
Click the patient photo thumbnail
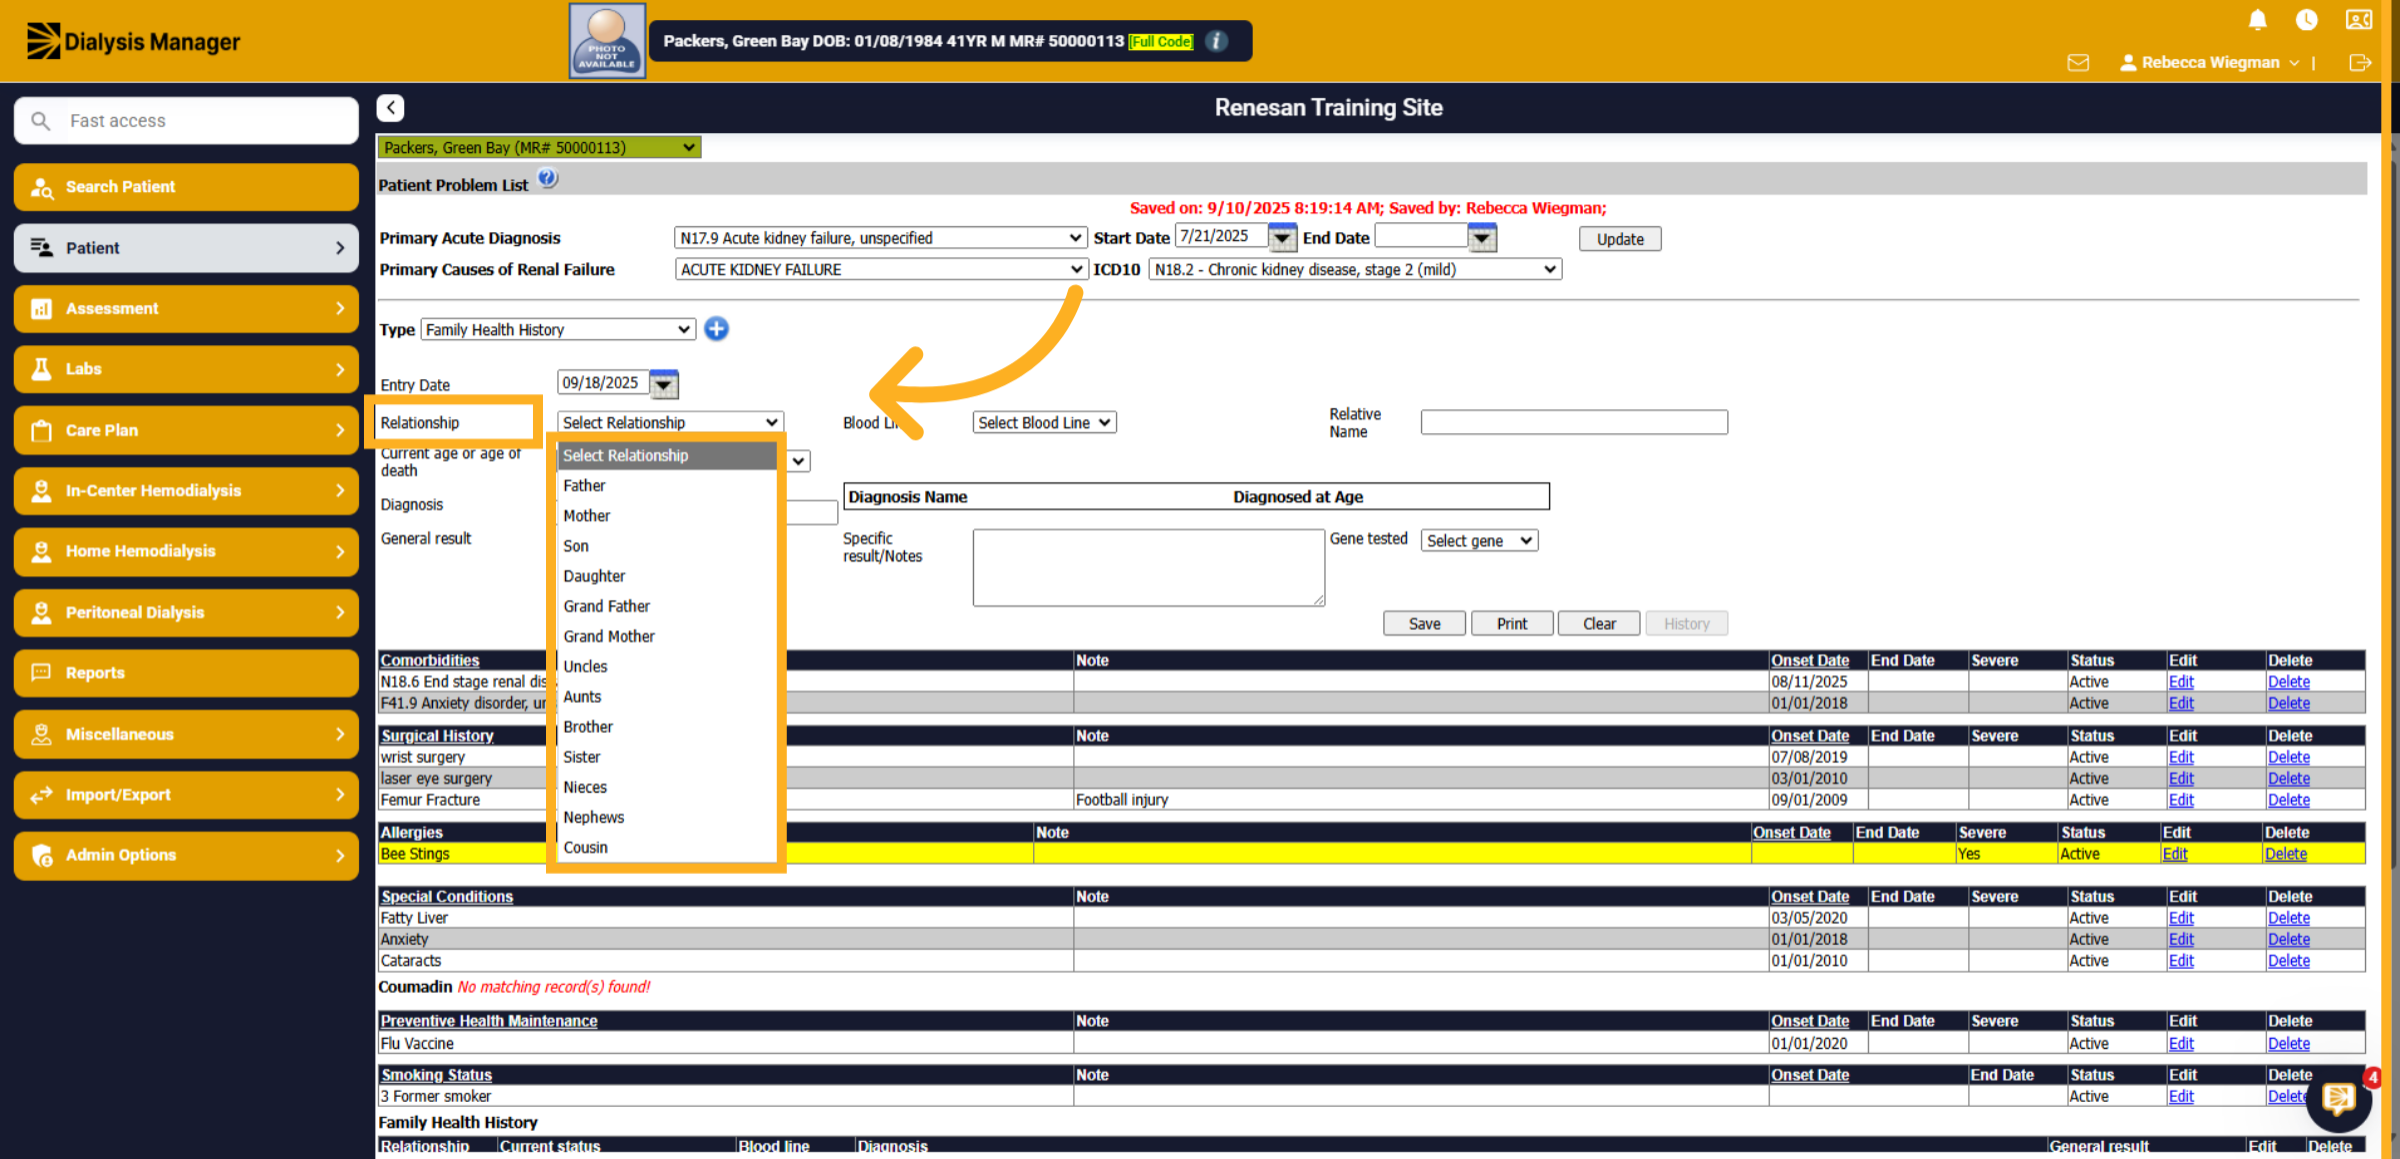(x=607, y=41)
